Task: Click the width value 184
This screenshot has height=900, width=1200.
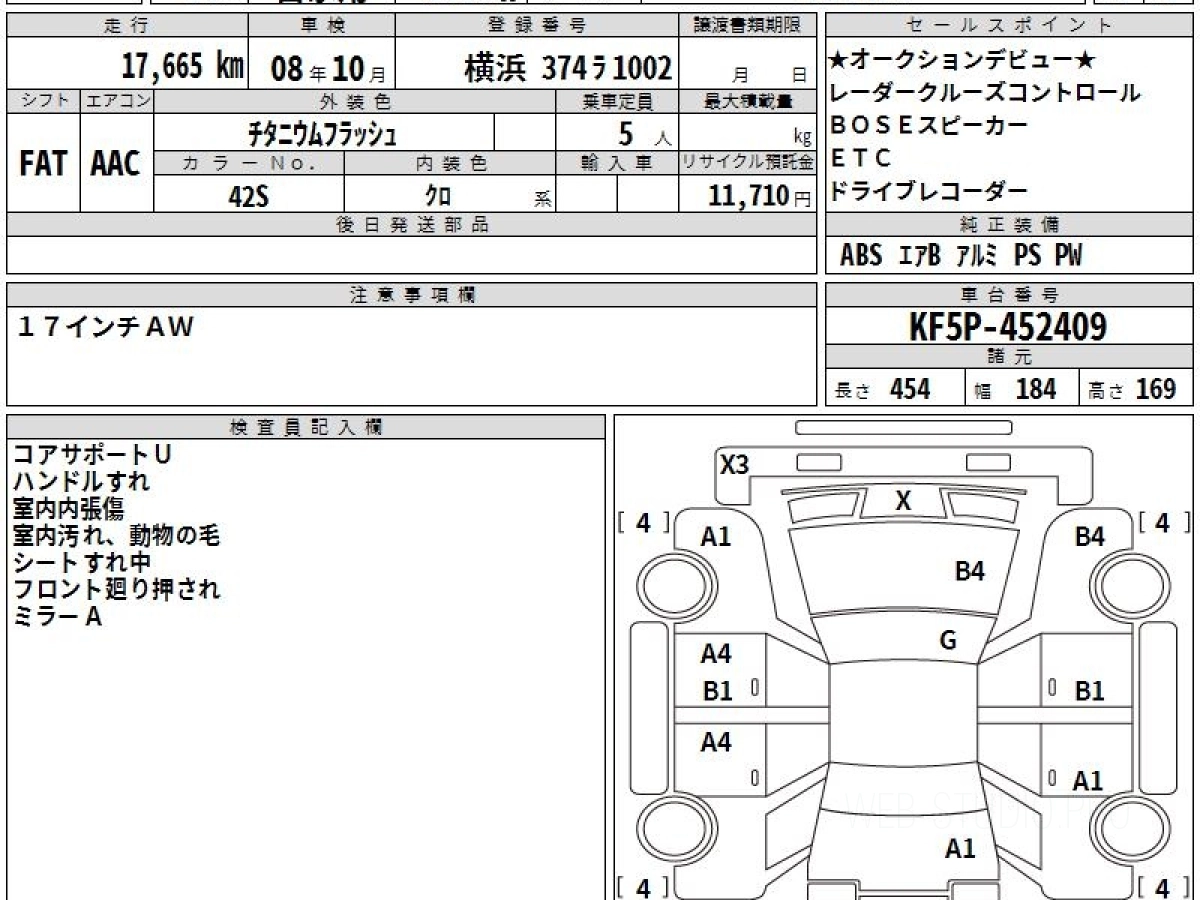Action: coord(1036,388)
